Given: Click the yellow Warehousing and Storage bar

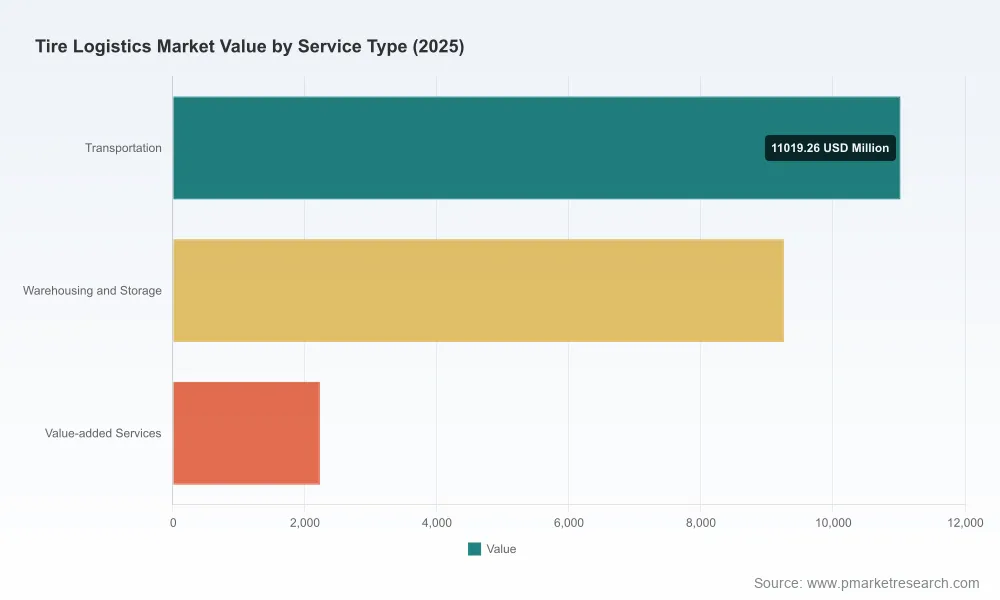Looking at the screenshot, I should coord(478,291).
